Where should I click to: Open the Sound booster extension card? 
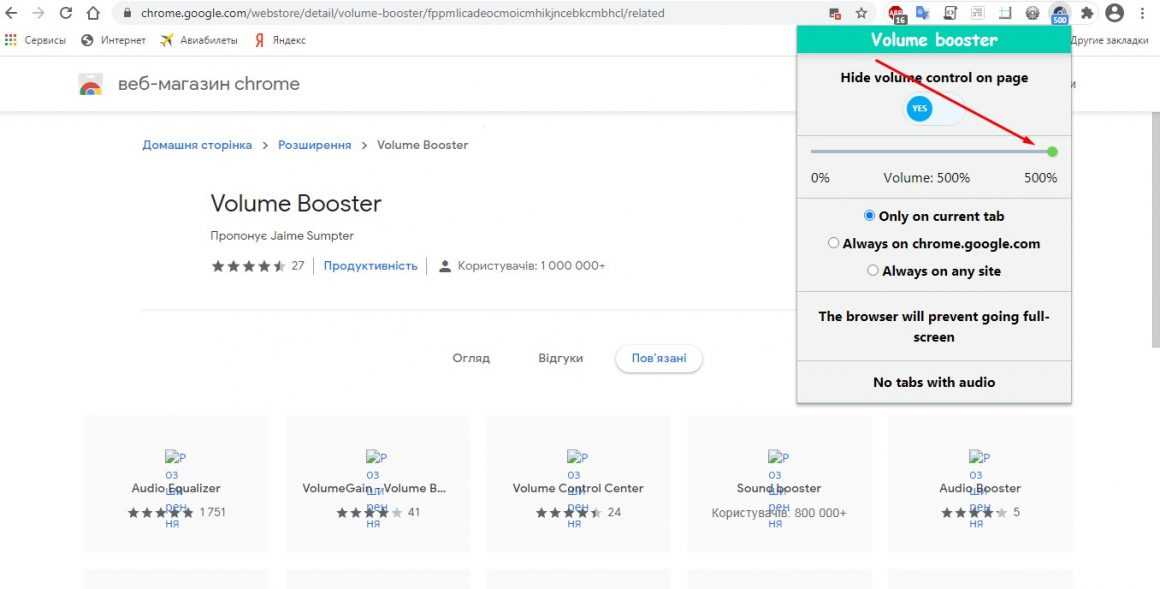[779, 483]
